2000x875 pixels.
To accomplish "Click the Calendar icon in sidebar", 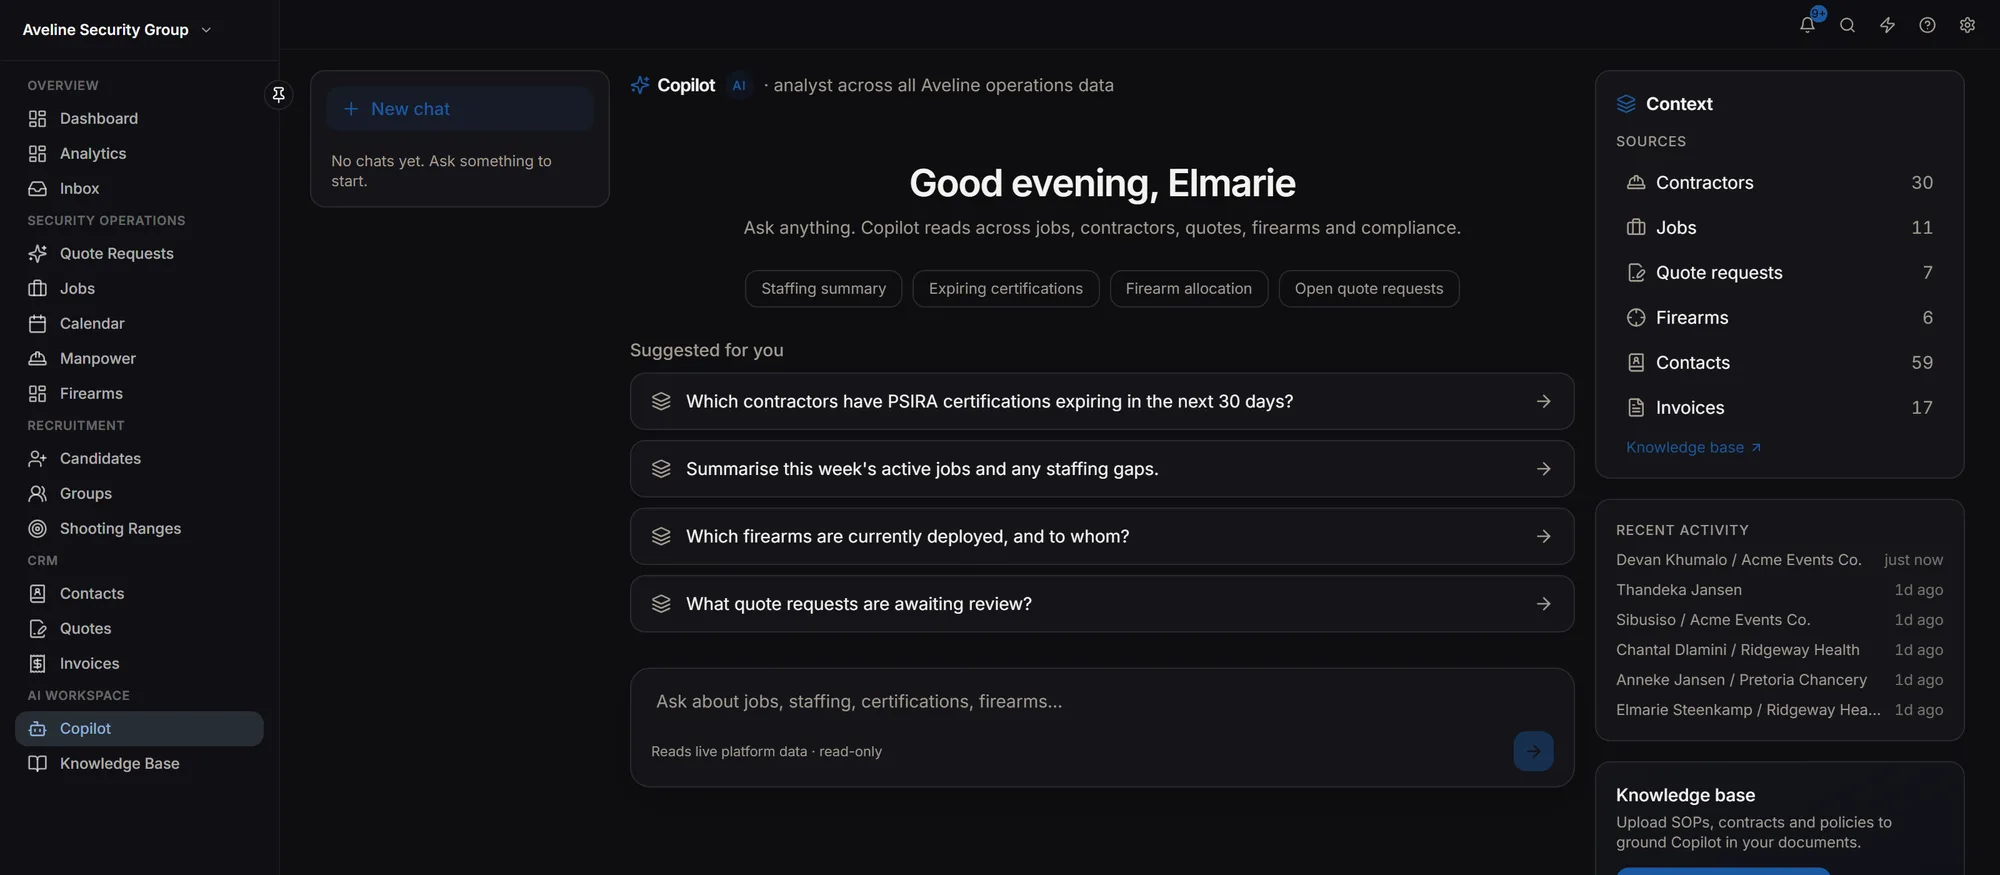I will tap(38, 323).
